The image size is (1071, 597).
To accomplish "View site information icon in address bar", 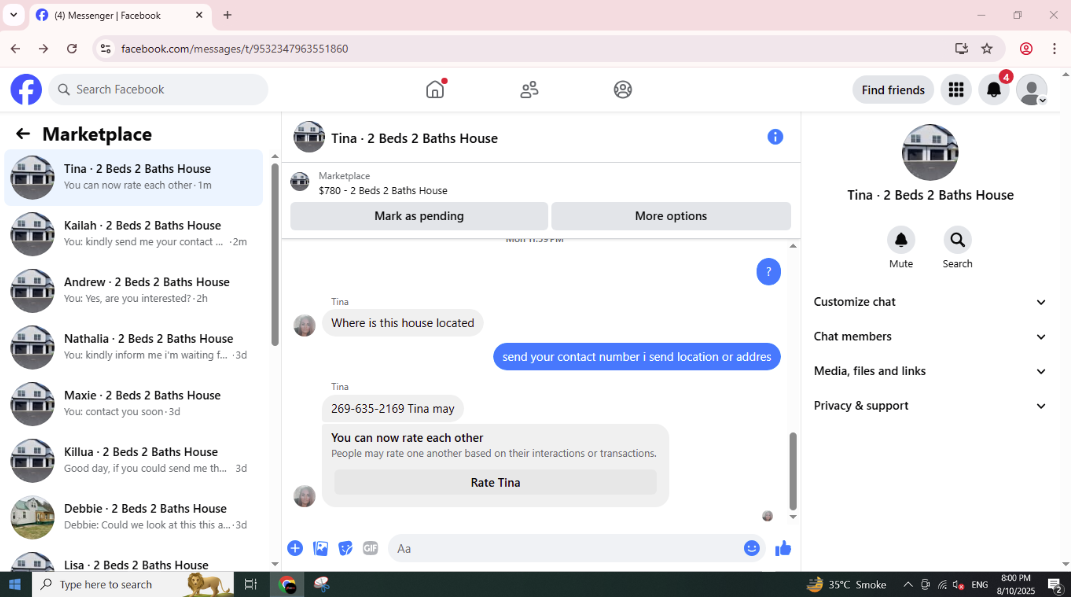I will coord(105,48).
